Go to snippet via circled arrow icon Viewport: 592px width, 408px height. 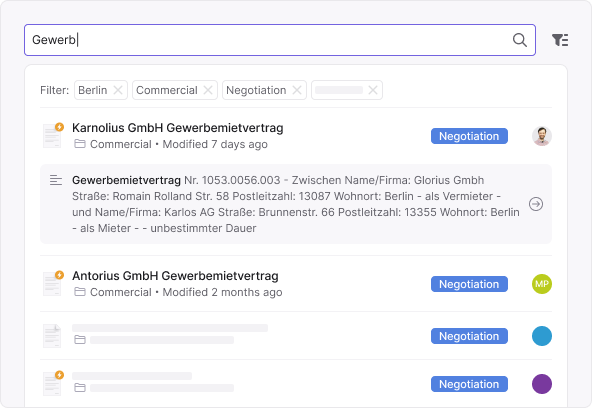536,204
